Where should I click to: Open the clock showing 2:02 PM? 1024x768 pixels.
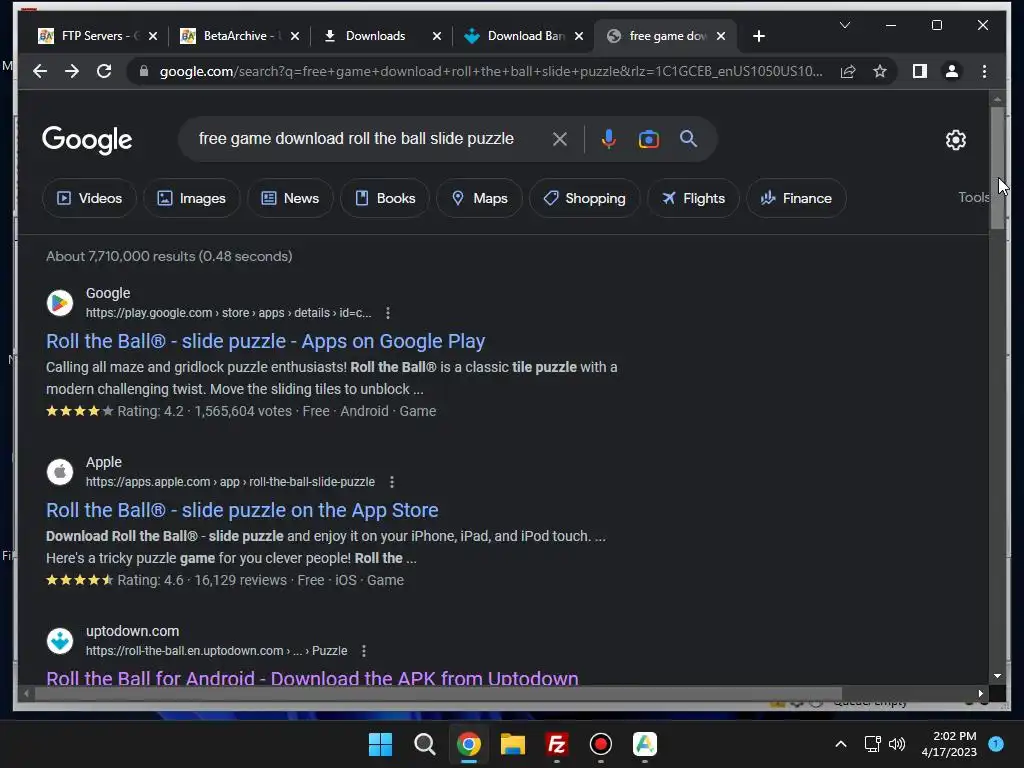(949, 744)
